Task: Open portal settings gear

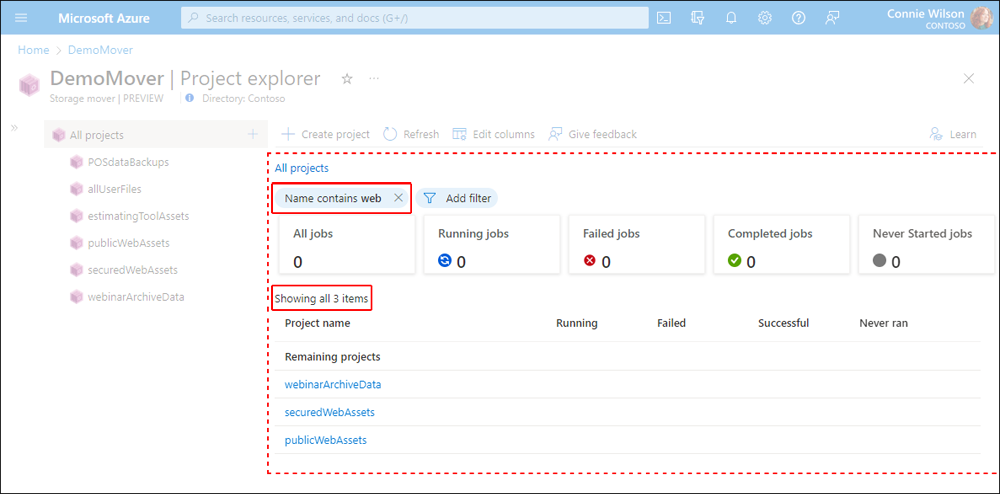Action: click(x=765, y=18)
